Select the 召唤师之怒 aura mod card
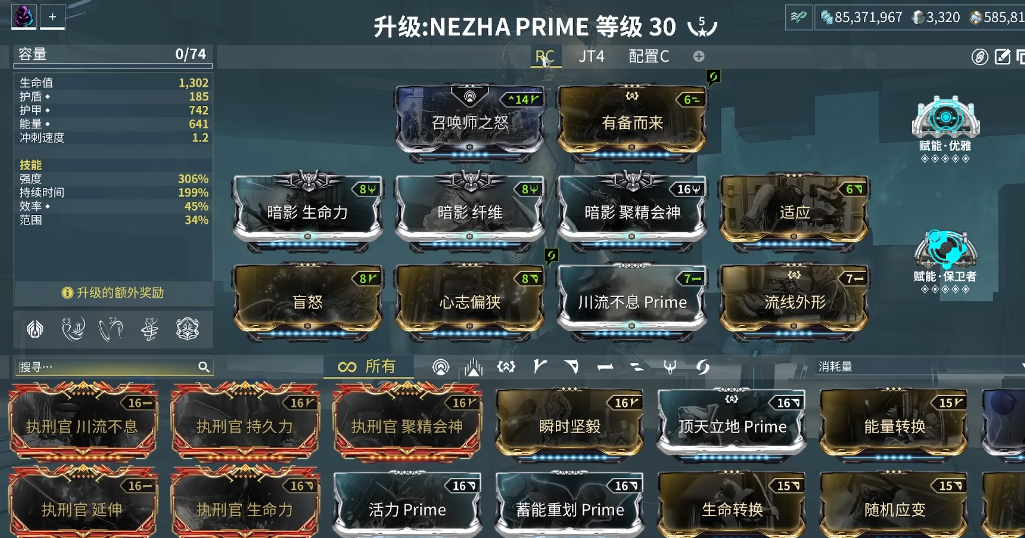The width and height of the screenshot is (1025, 538). (469, 122)
